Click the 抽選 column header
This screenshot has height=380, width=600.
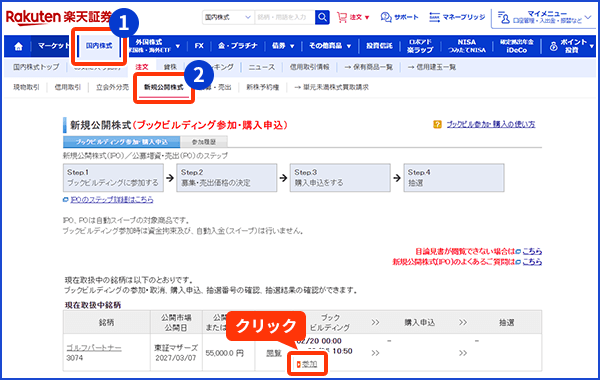pyautogui.click(x=507, y=323)
